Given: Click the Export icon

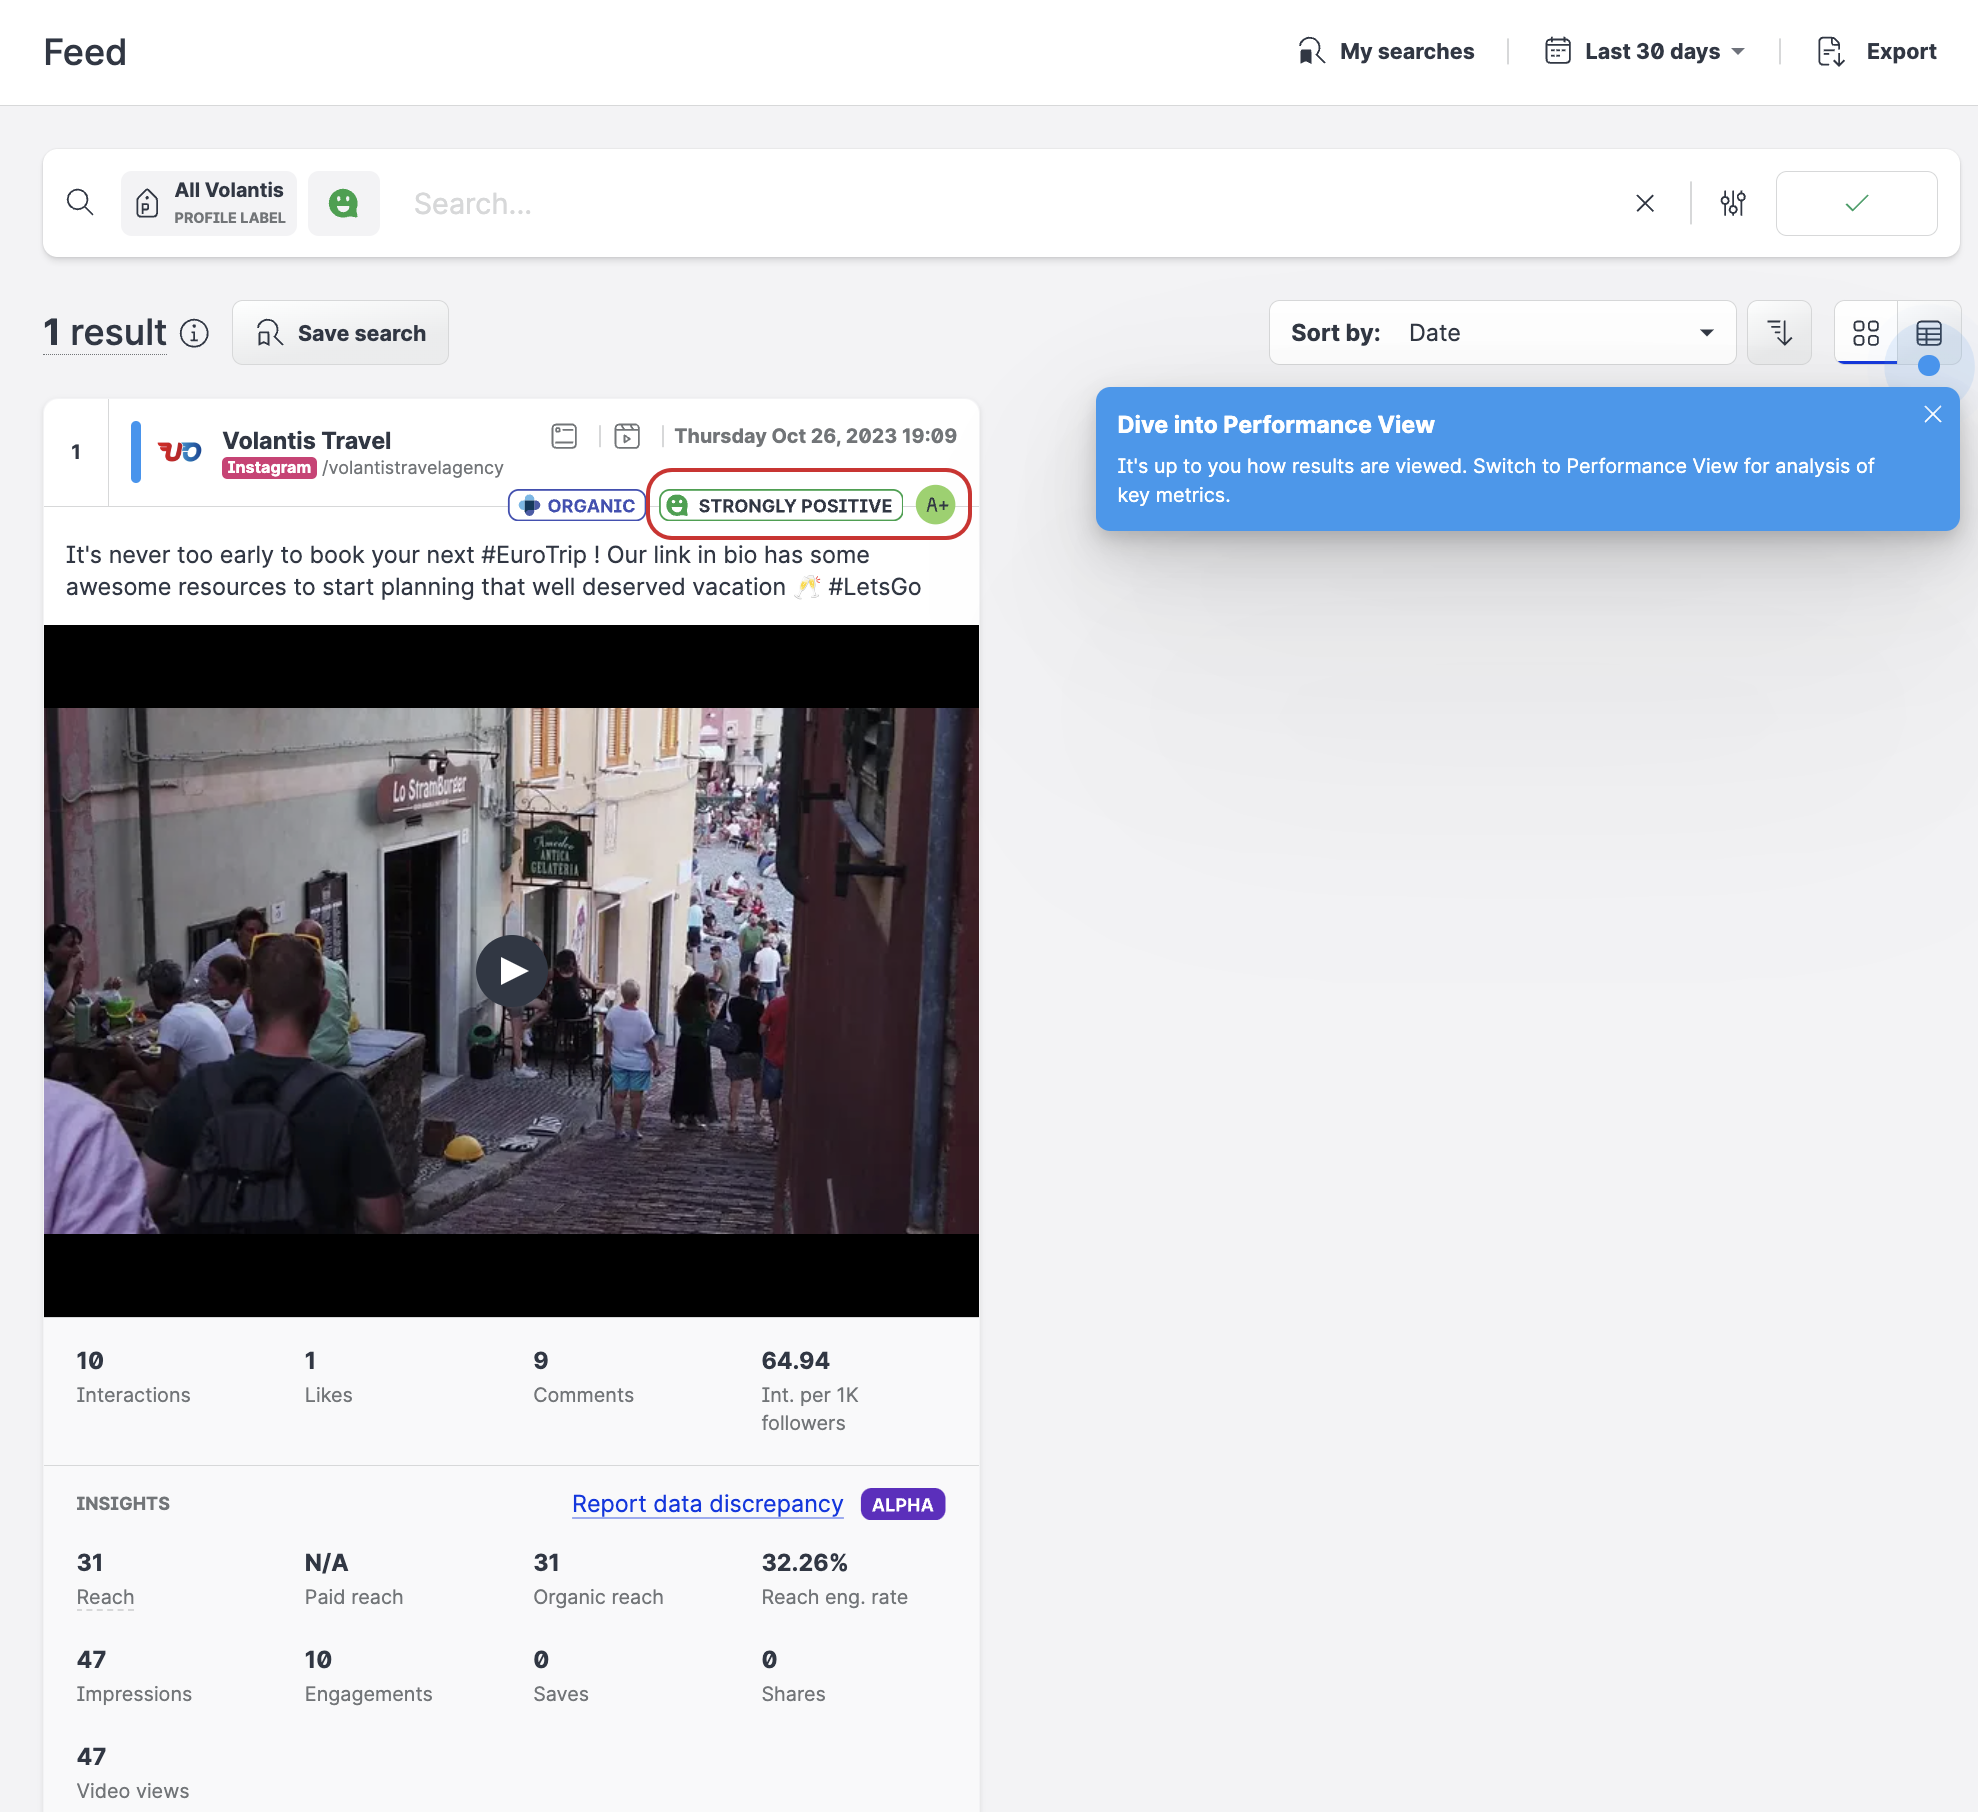Looking at the screenshot, I should point(1830,51).
